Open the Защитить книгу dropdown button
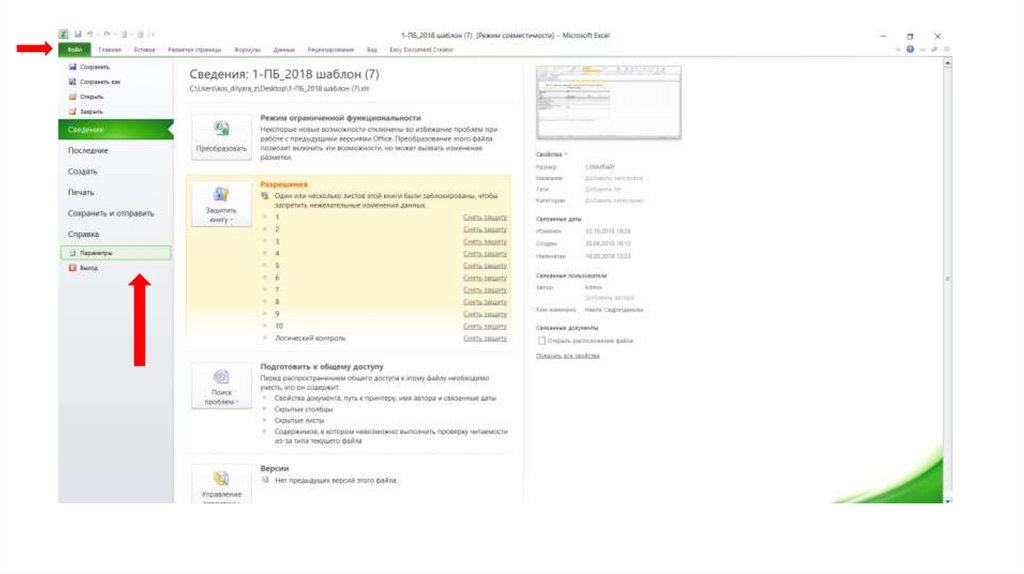1024x574 pixels. pyautogui.click(x=221, y=204)
